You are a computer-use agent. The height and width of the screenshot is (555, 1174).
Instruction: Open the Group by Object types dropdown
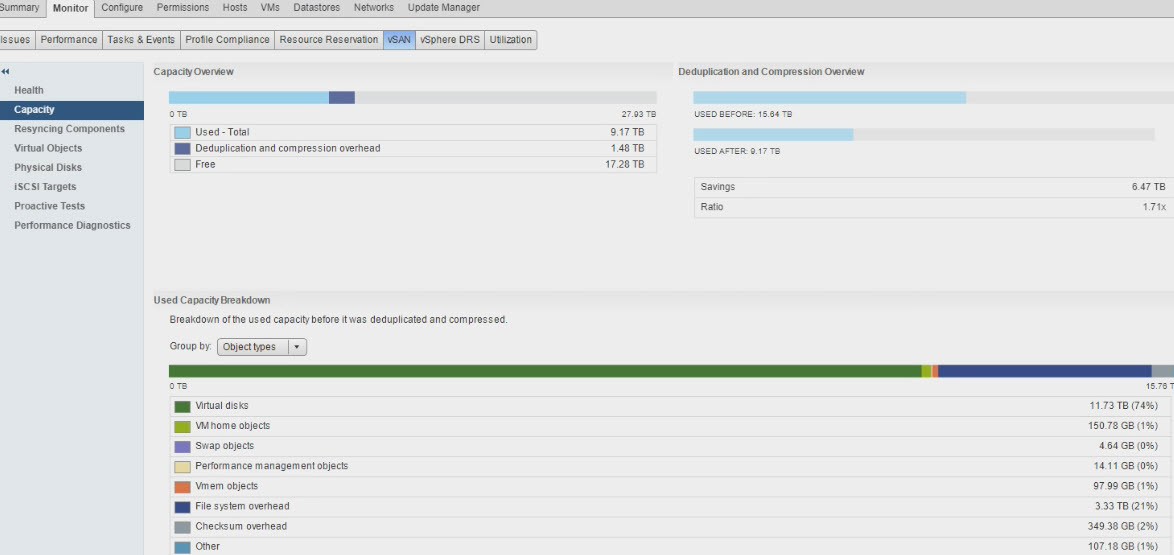point(262,347)
